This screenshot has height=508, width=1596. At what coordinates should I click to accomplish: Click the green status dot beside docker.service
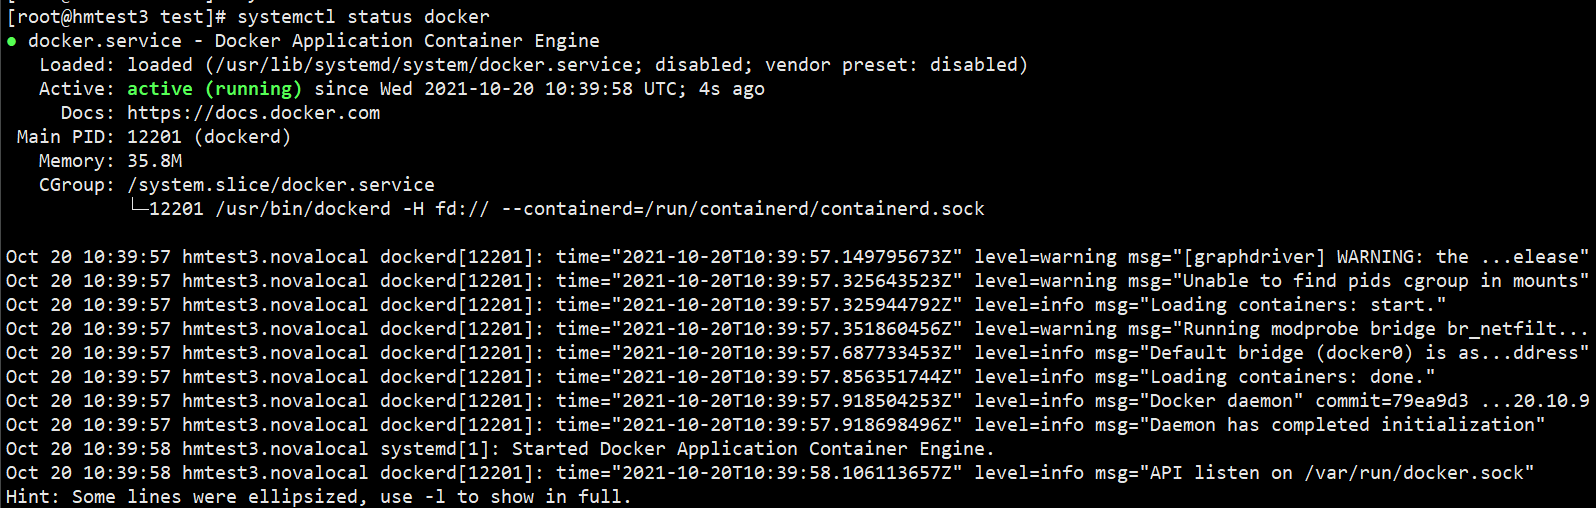point(11,42)
